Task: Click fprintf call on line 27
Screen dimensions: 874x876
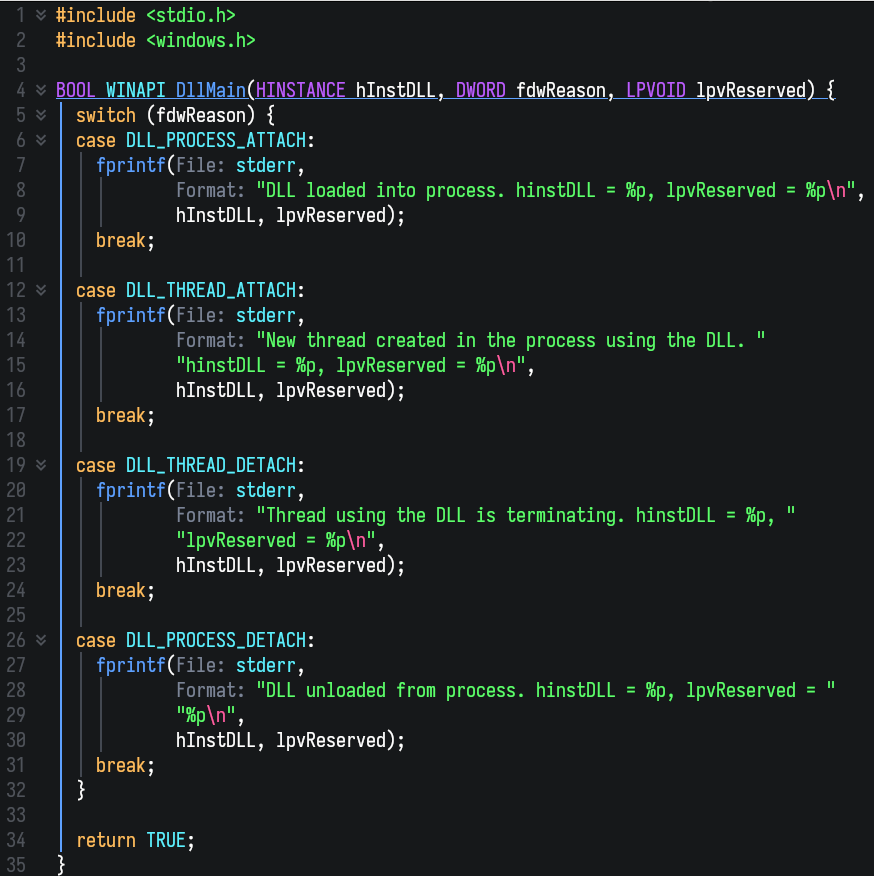Action: coord(131,665)
